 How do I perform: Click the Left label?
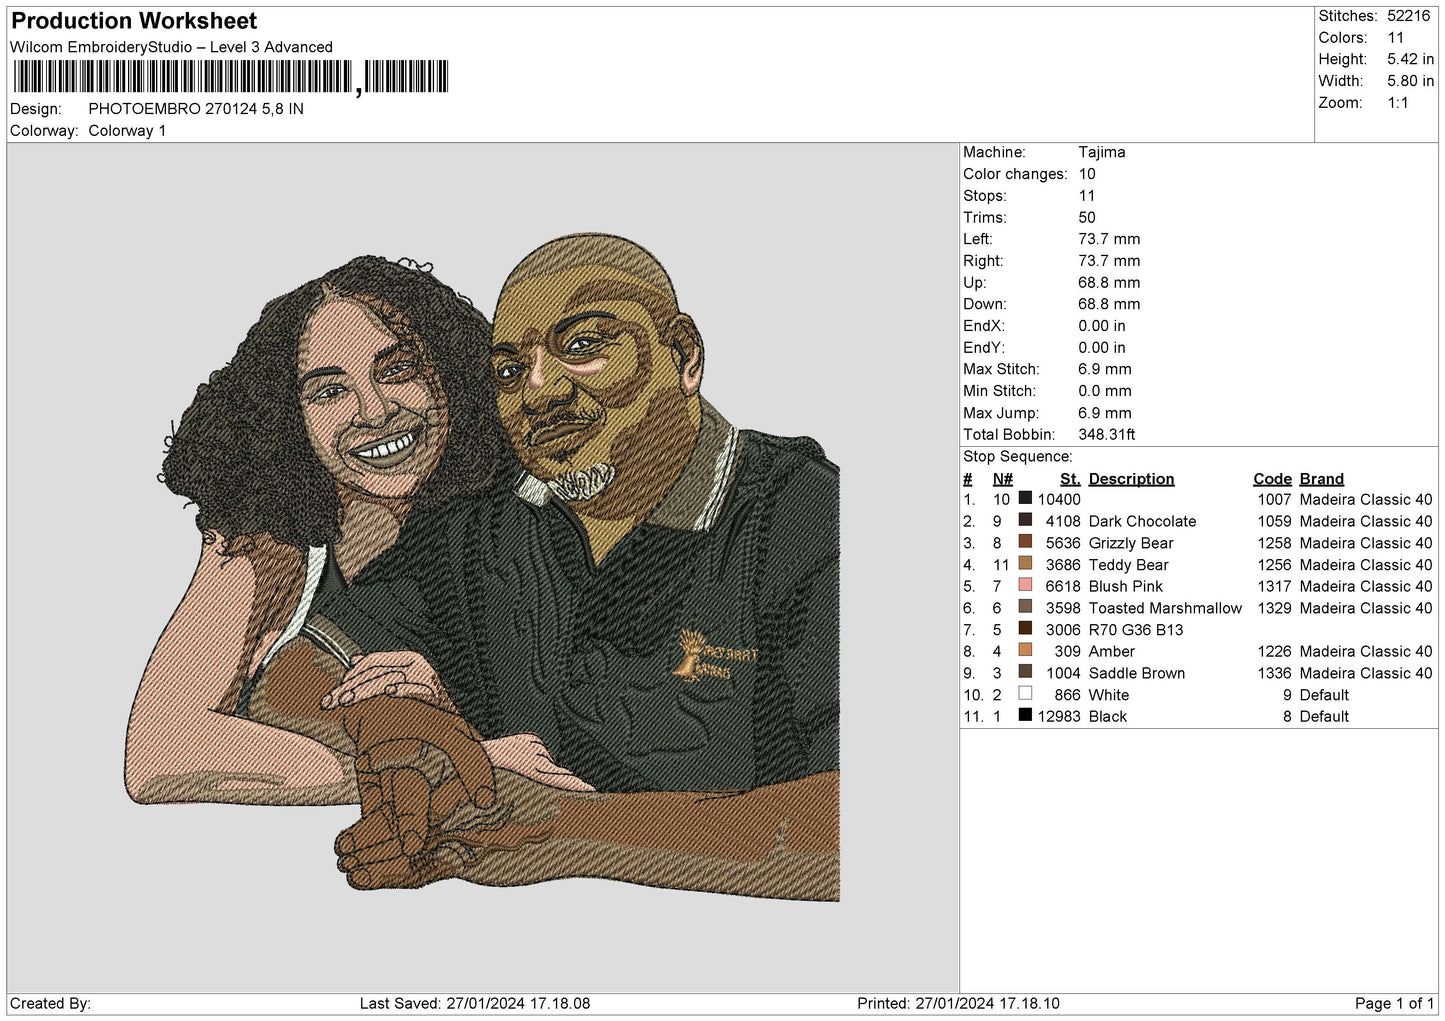pyautogui.click(x=978, y=239)
